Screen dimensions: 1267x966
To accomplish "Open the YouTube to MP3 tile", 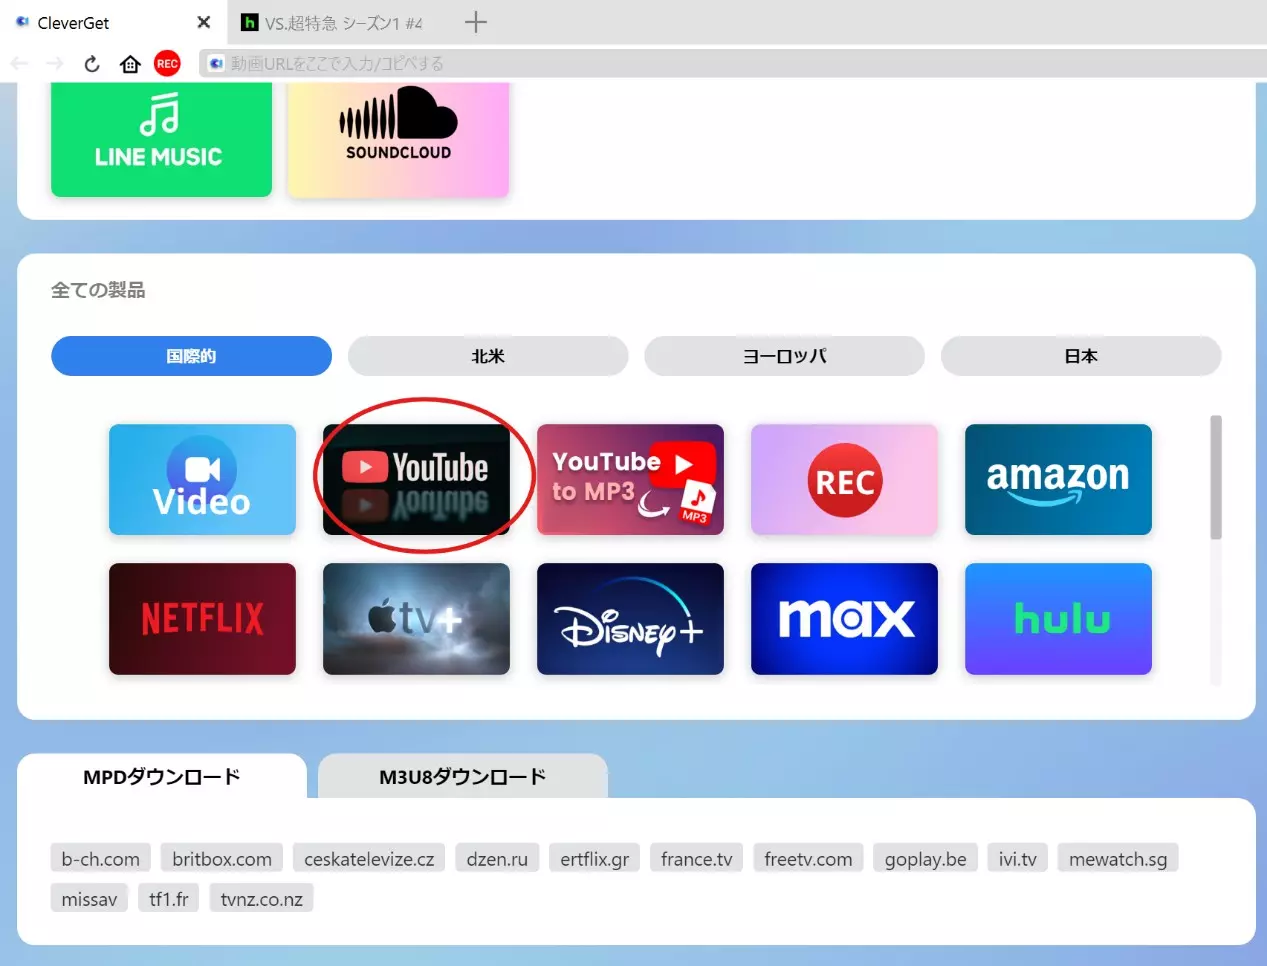I will tap(630, 479).
